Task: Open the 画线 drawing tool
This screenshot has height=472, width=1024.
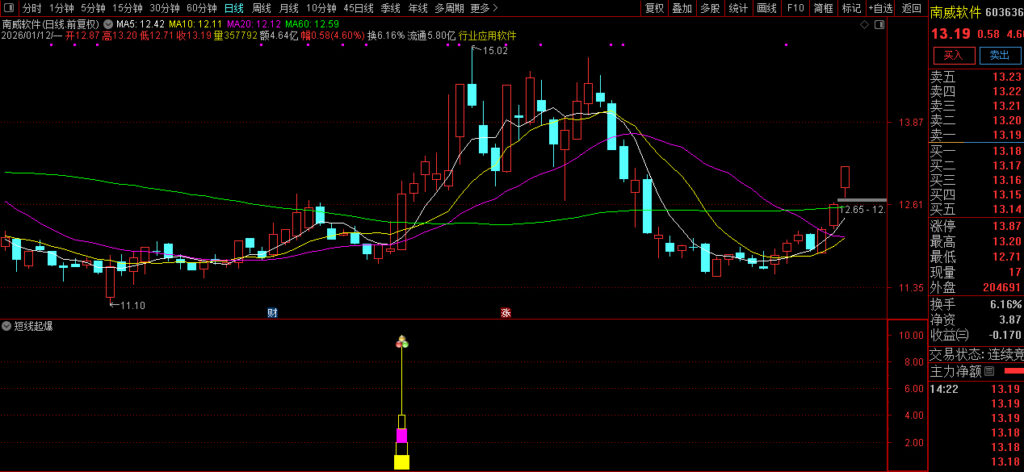Action: 767,7
